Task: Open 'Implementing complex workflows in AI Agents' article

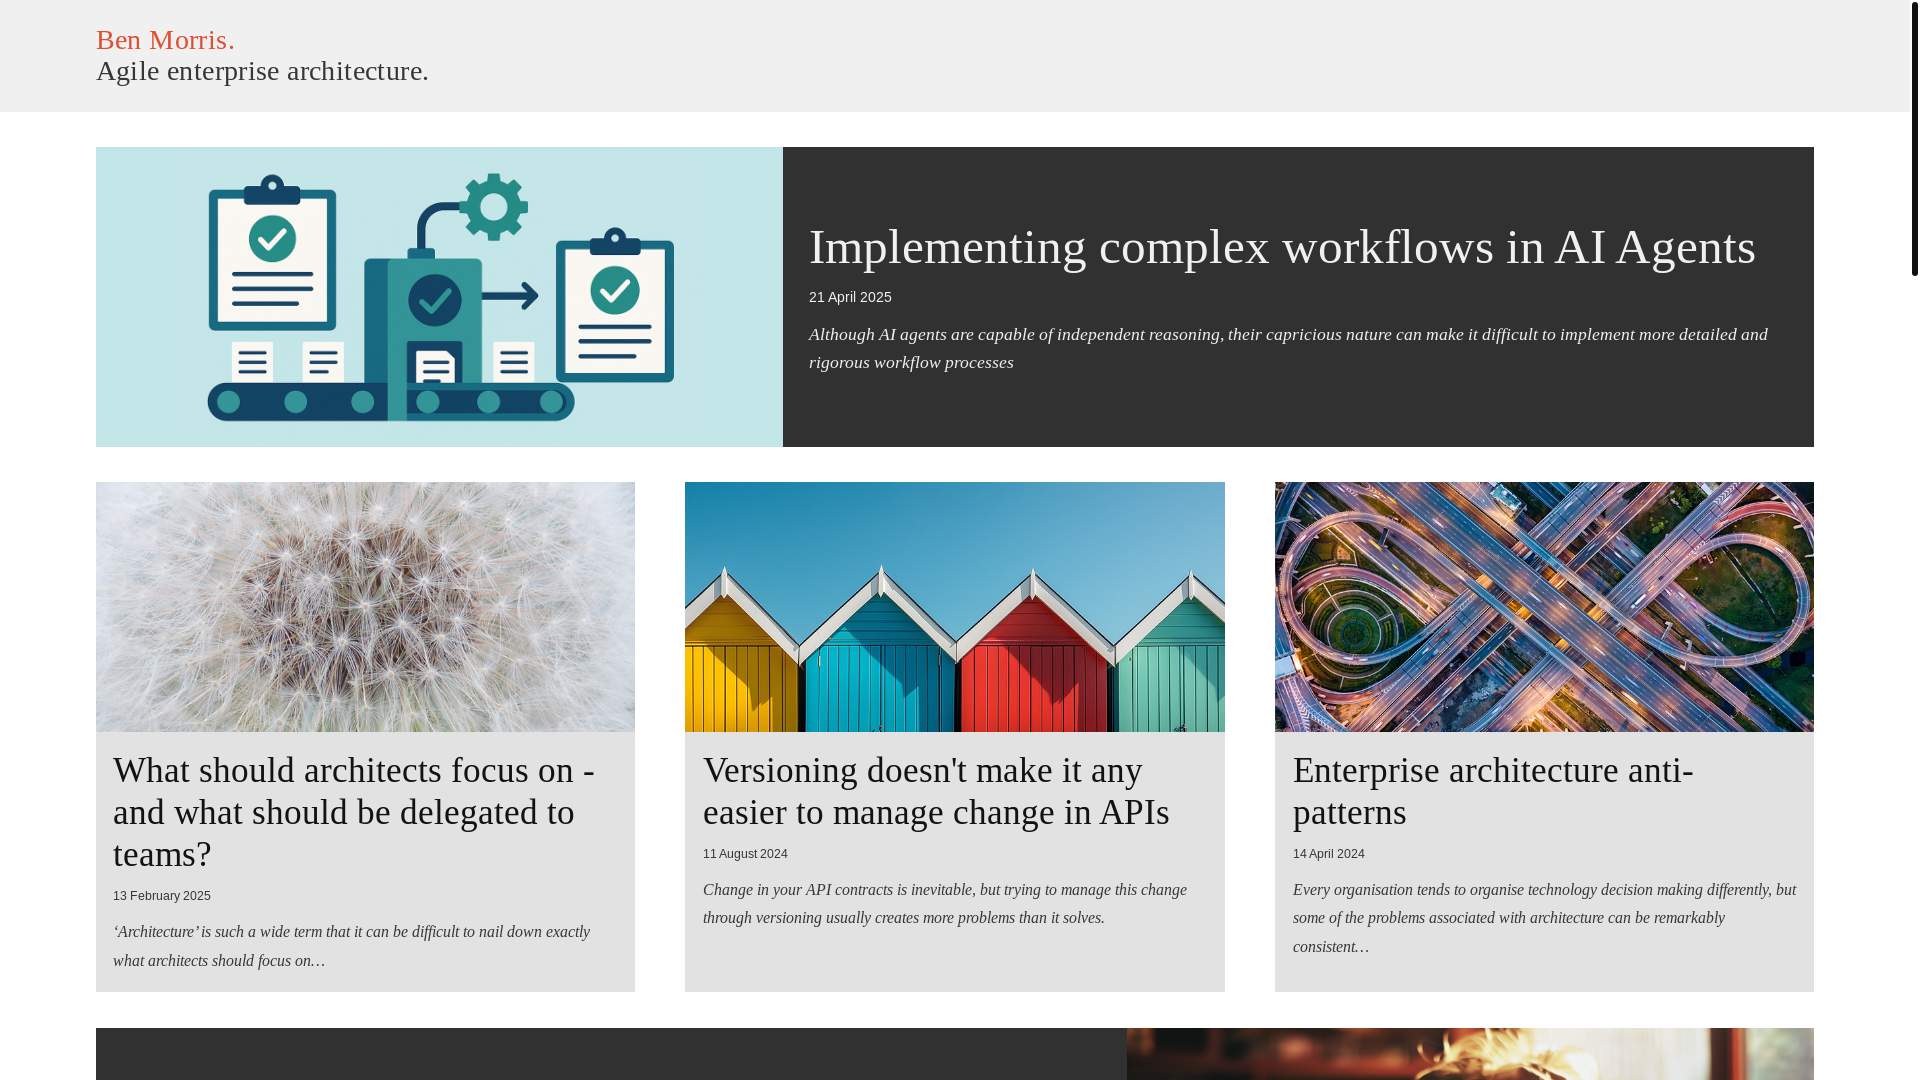Action: [x=1282, y=247]
